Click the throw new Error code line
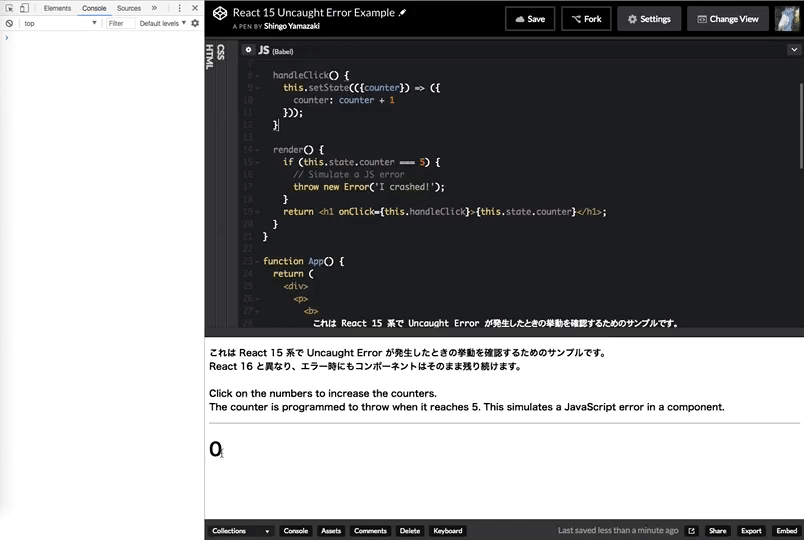The height and width of the screenshot is (540, 804). pyautogui.click(x=369, y=187)
